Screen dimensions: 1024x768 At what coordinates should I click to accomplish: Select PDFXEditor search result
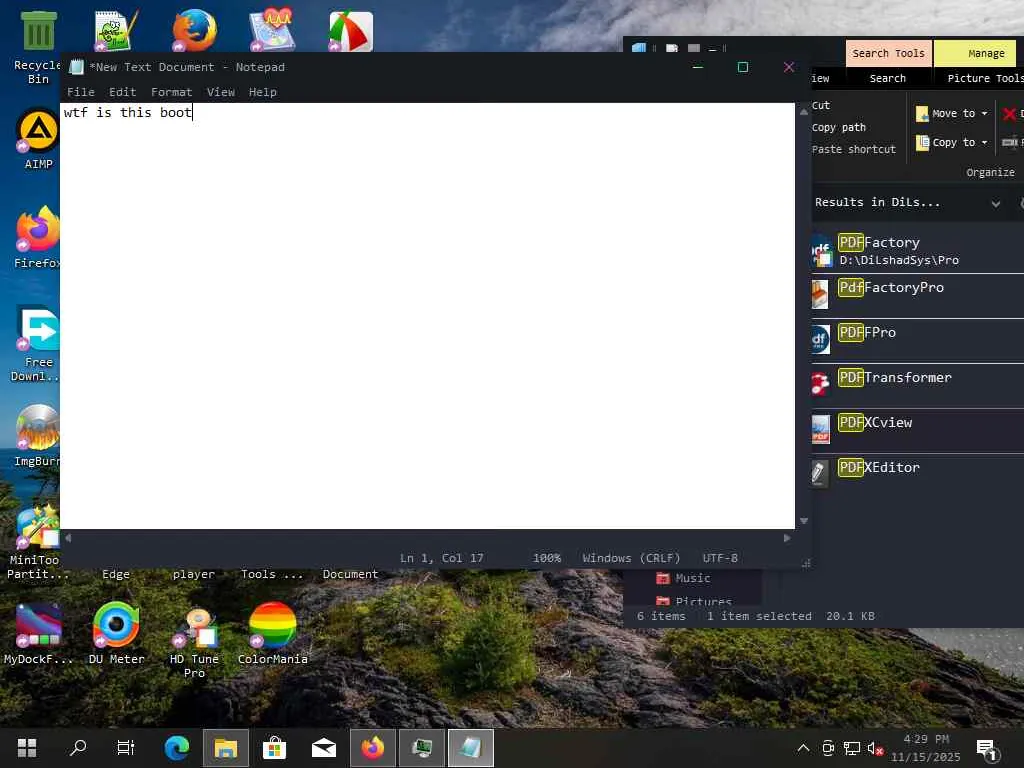[x=918, y=475]
